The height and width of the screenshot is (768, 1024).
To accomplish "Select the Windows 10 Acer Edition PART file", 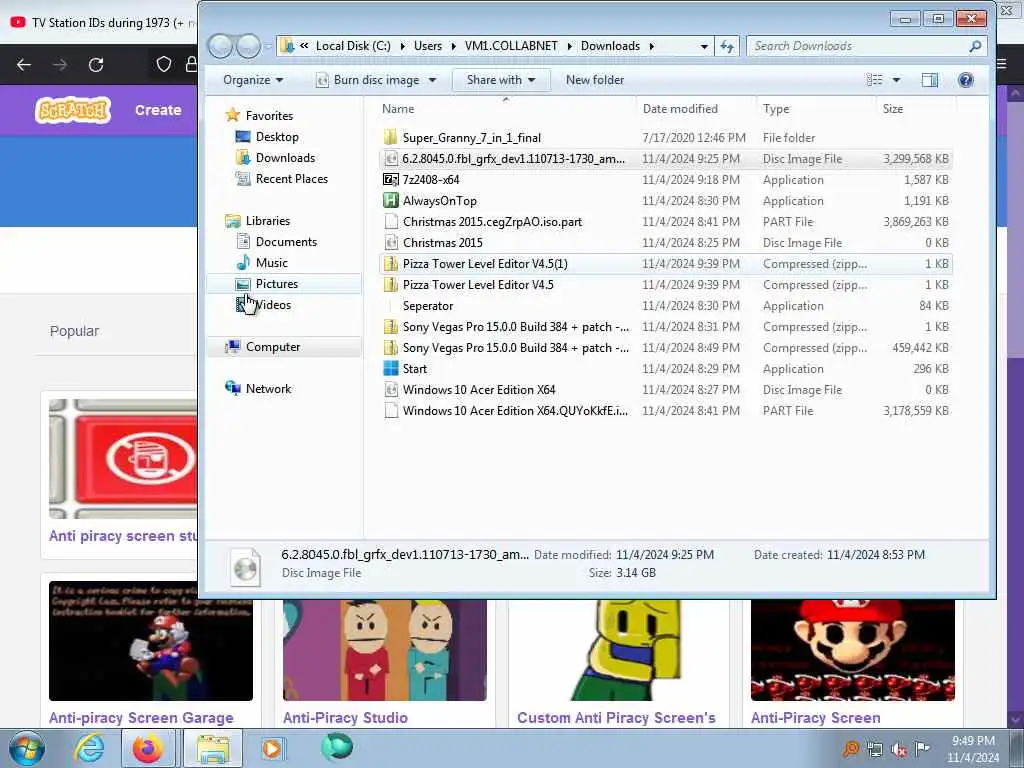I will tap(665, 411).
